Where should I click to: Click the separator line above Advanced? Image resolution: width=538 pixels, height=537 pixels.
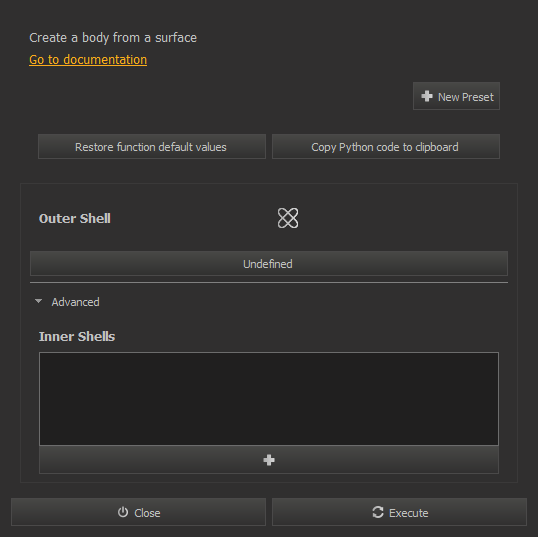tap(269, 283)
